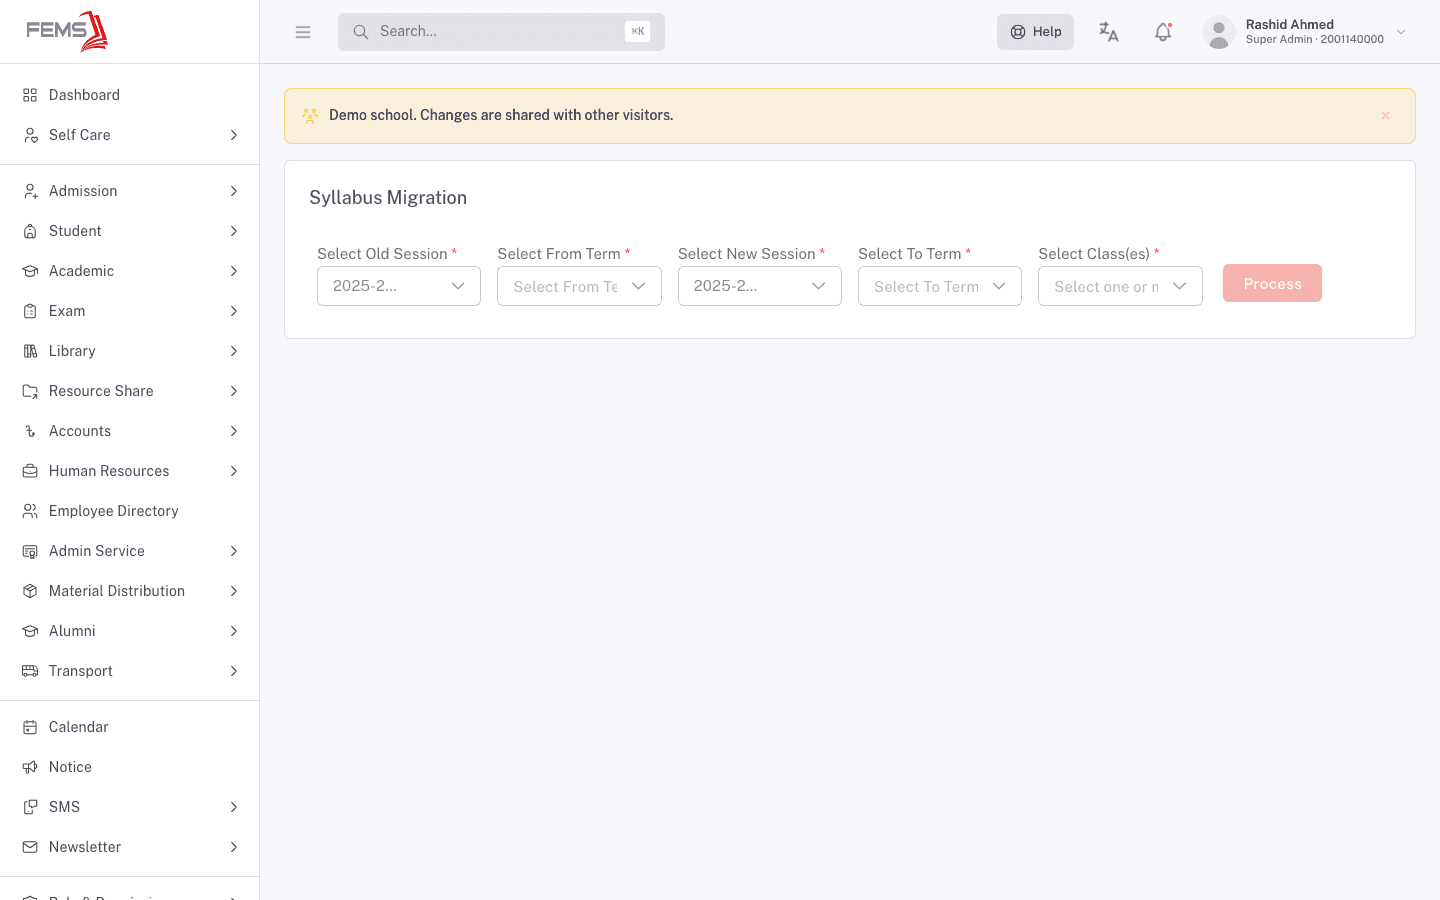The width and height of the screenshot is (1440, 900).
Task: Click the Calendar sidebar item
Action: [130, 727]
